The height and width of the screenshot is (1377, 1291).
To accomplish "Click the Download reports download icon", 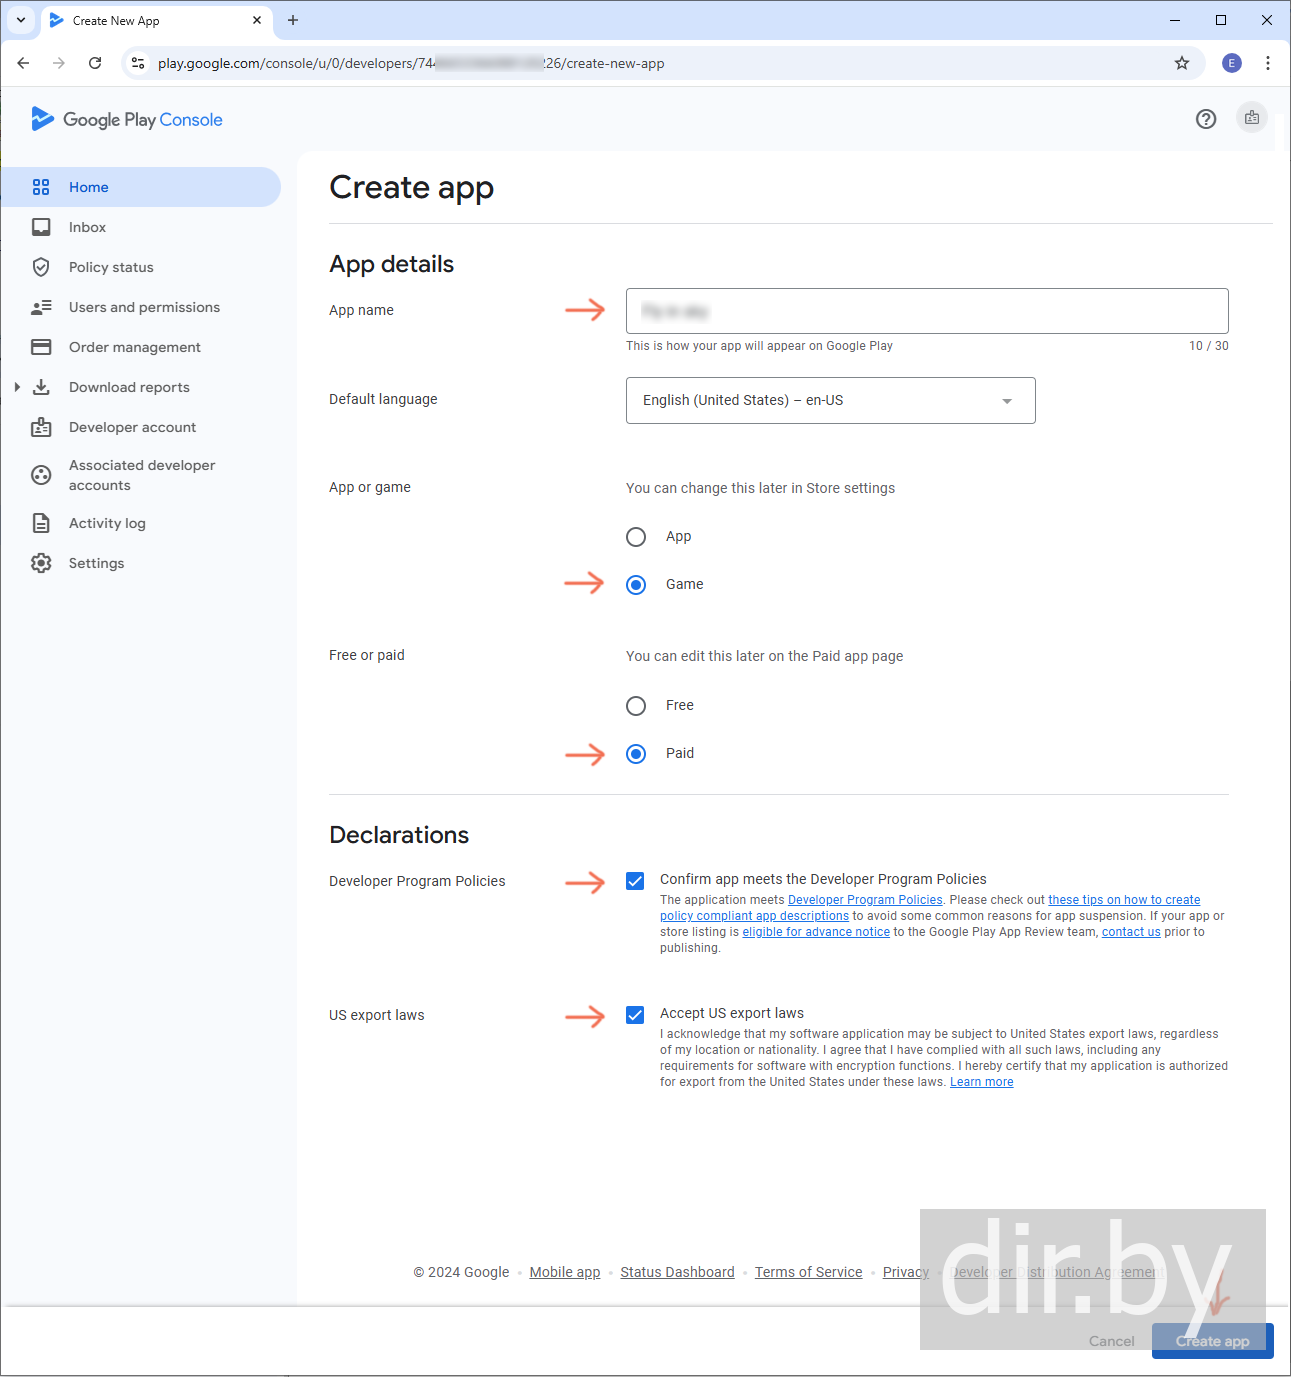I will point(41,387).
